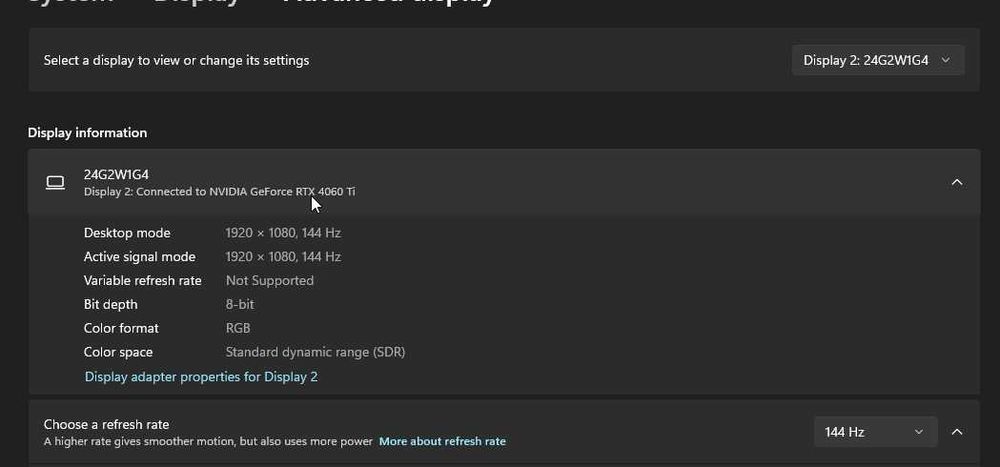Click the Connected to NVIDIA GeForce subtitle
Viewport: 1000px width, 467px height.
coord(219,191)
